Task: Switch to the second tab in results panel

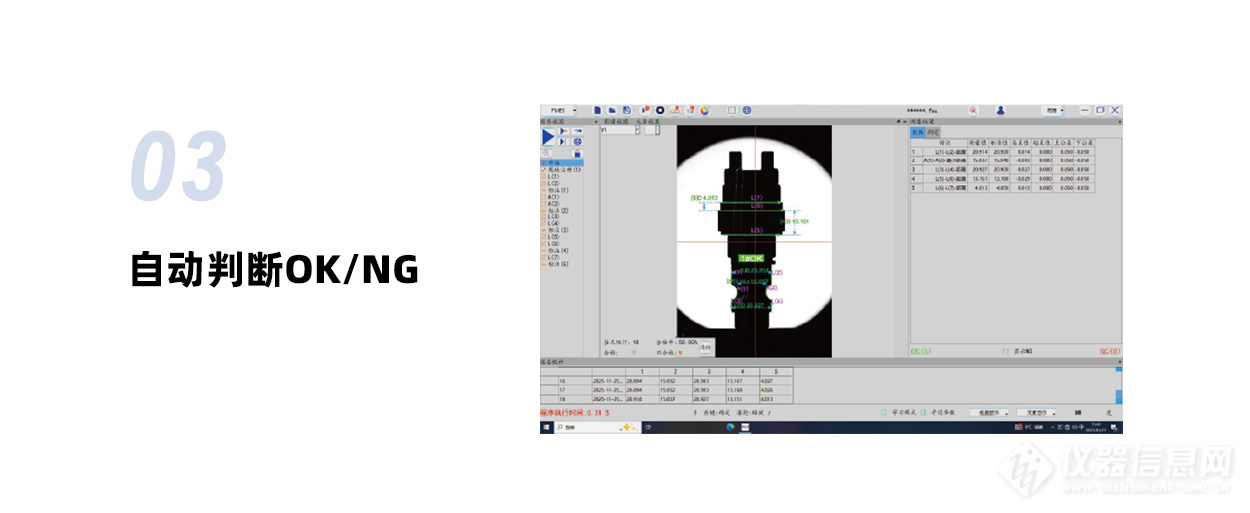Action: pyautogui.click(x=933, y=132)
